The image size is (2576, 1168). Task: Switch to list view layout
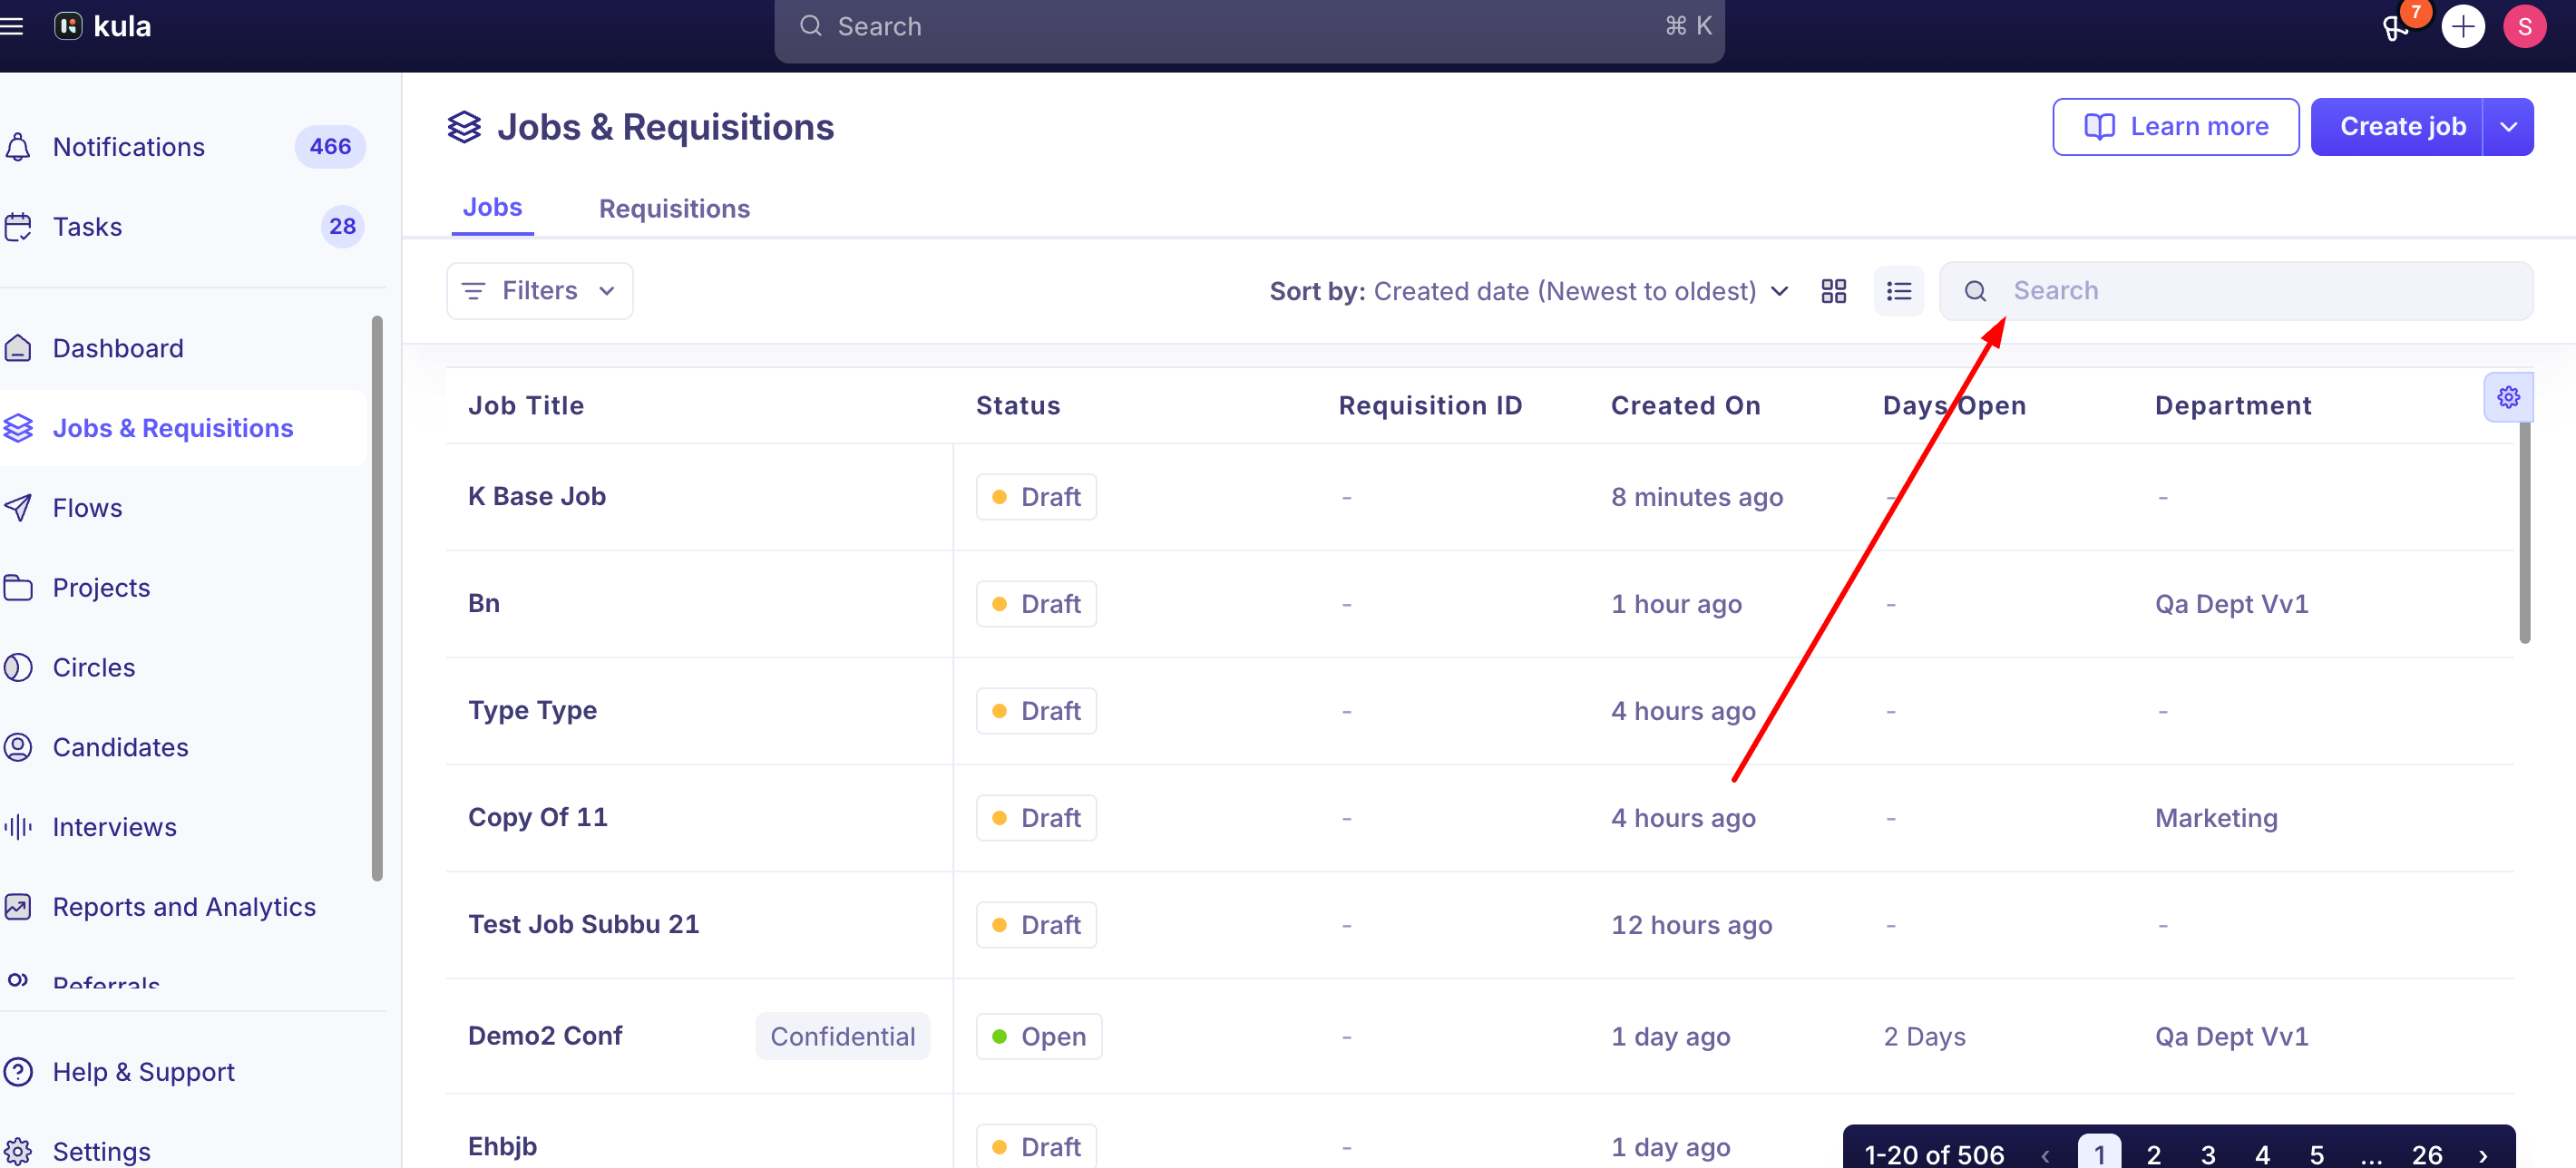1898,291
